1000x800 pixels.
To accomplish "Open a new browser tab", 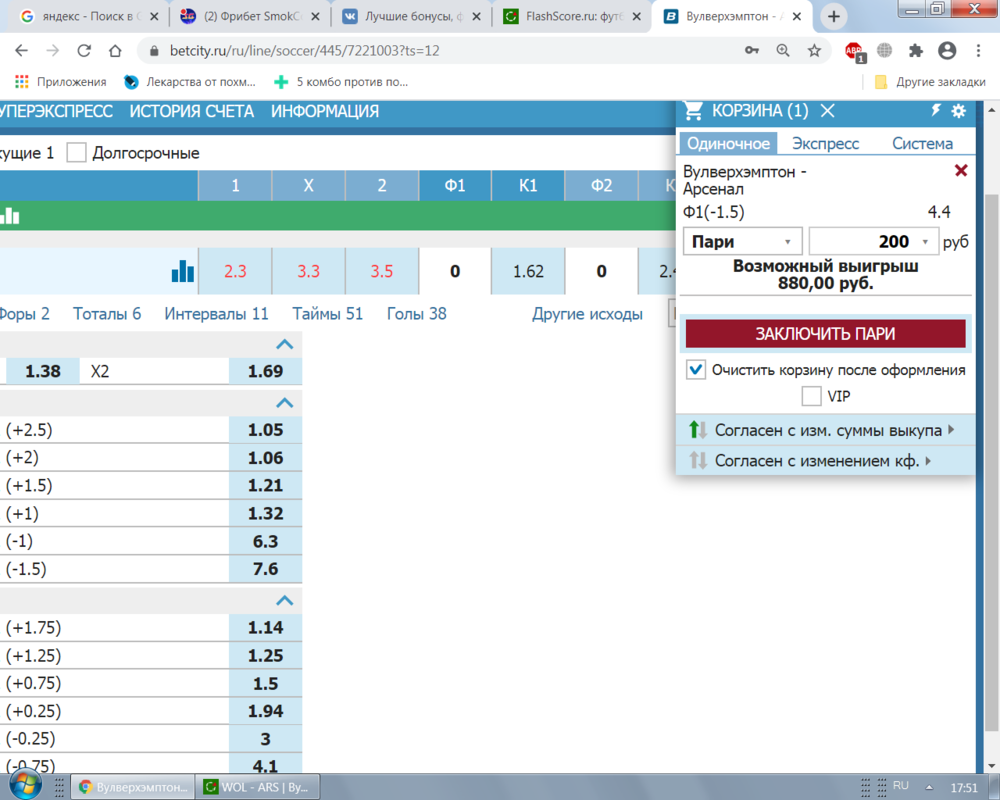I will 834,17.
